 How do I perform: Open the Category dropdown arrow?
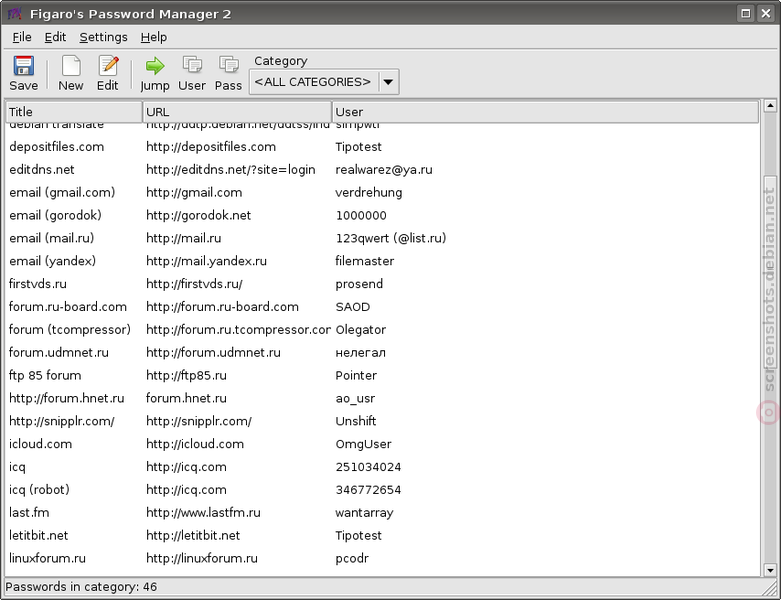coord(389,82)
